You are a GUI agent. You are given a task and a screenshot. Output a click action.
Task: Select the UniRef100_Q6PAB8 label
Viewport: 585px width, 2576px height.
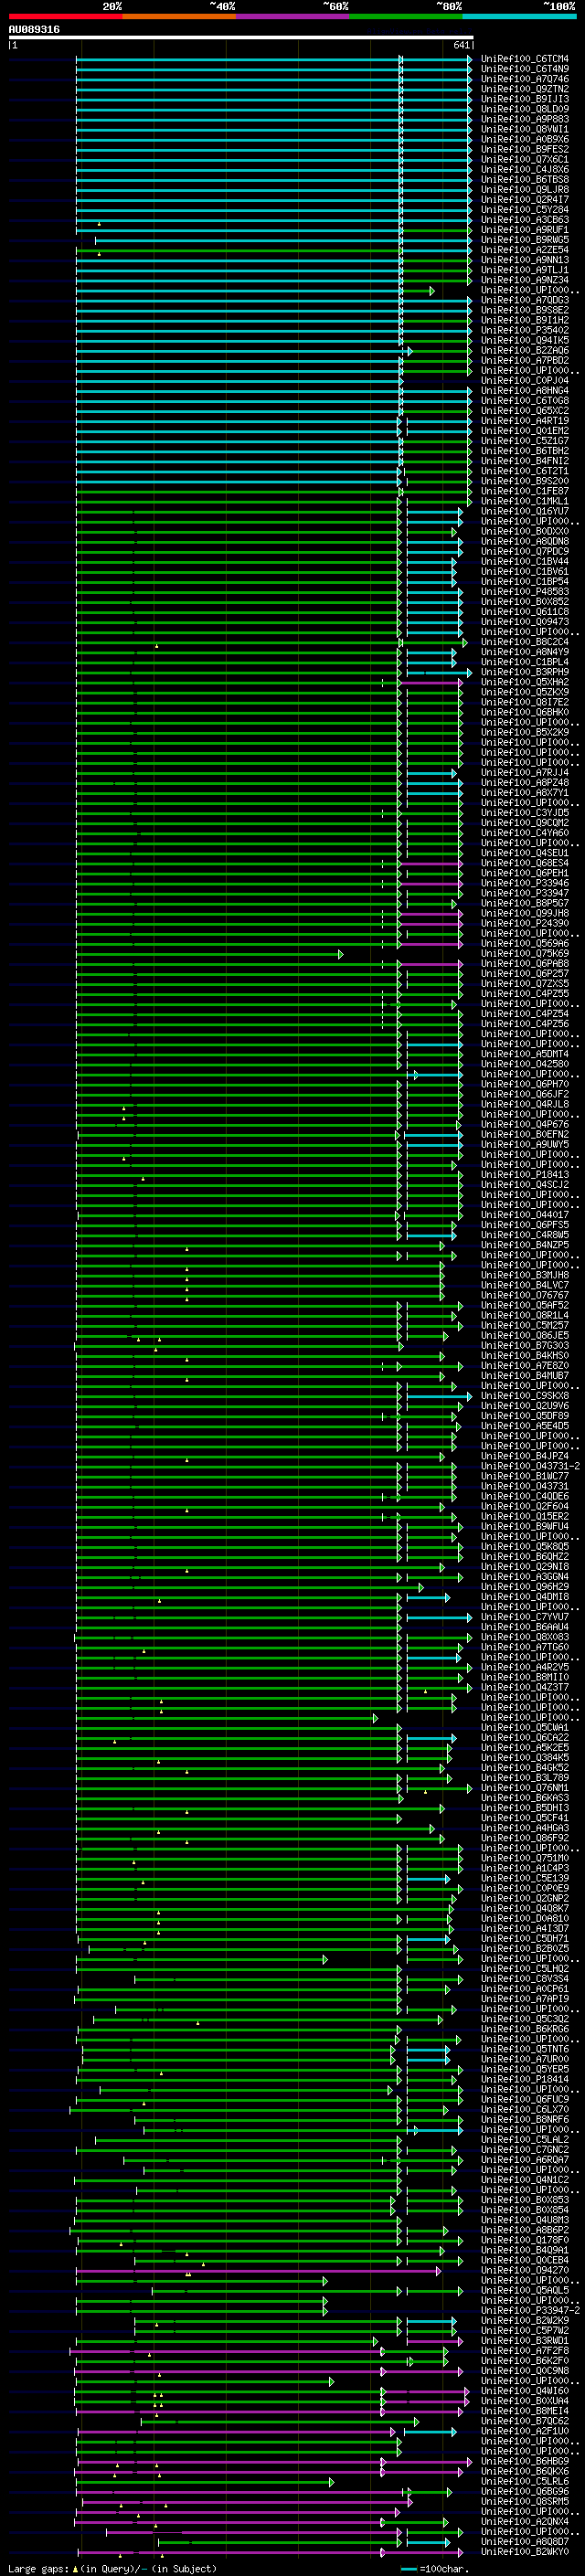[525, 964]
